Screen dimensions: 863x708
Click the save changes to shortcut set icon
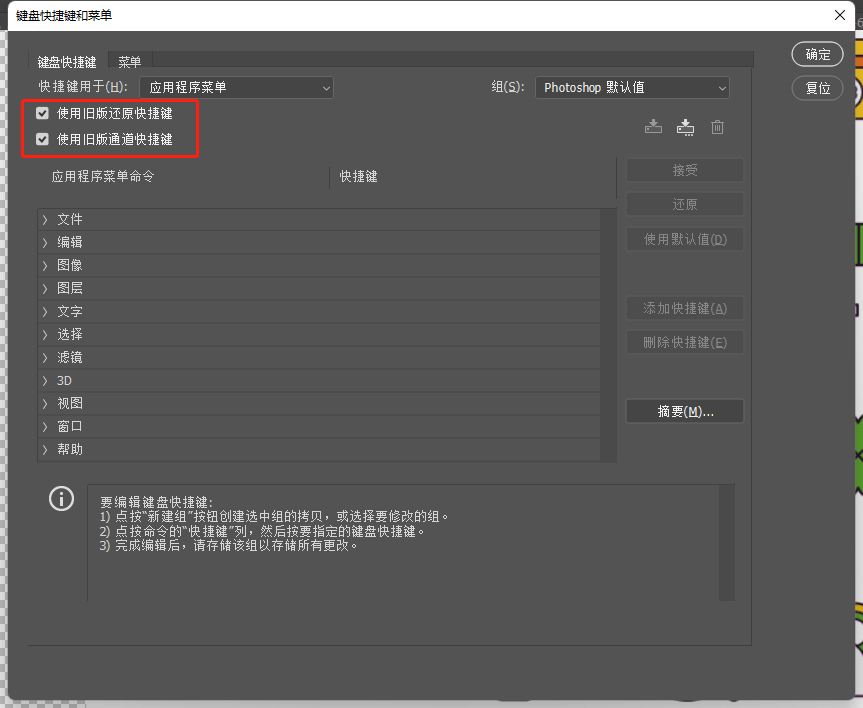(653, 127)
